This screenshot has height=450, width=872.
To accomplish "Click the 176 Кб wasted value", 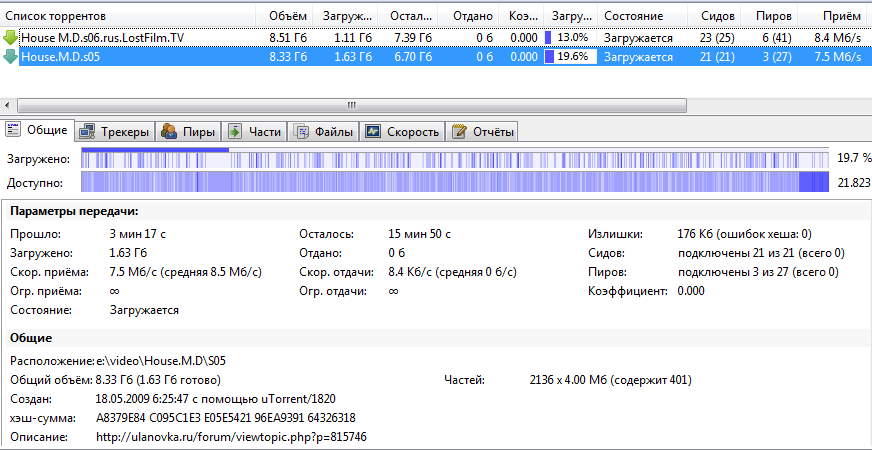I will point(745,234).
